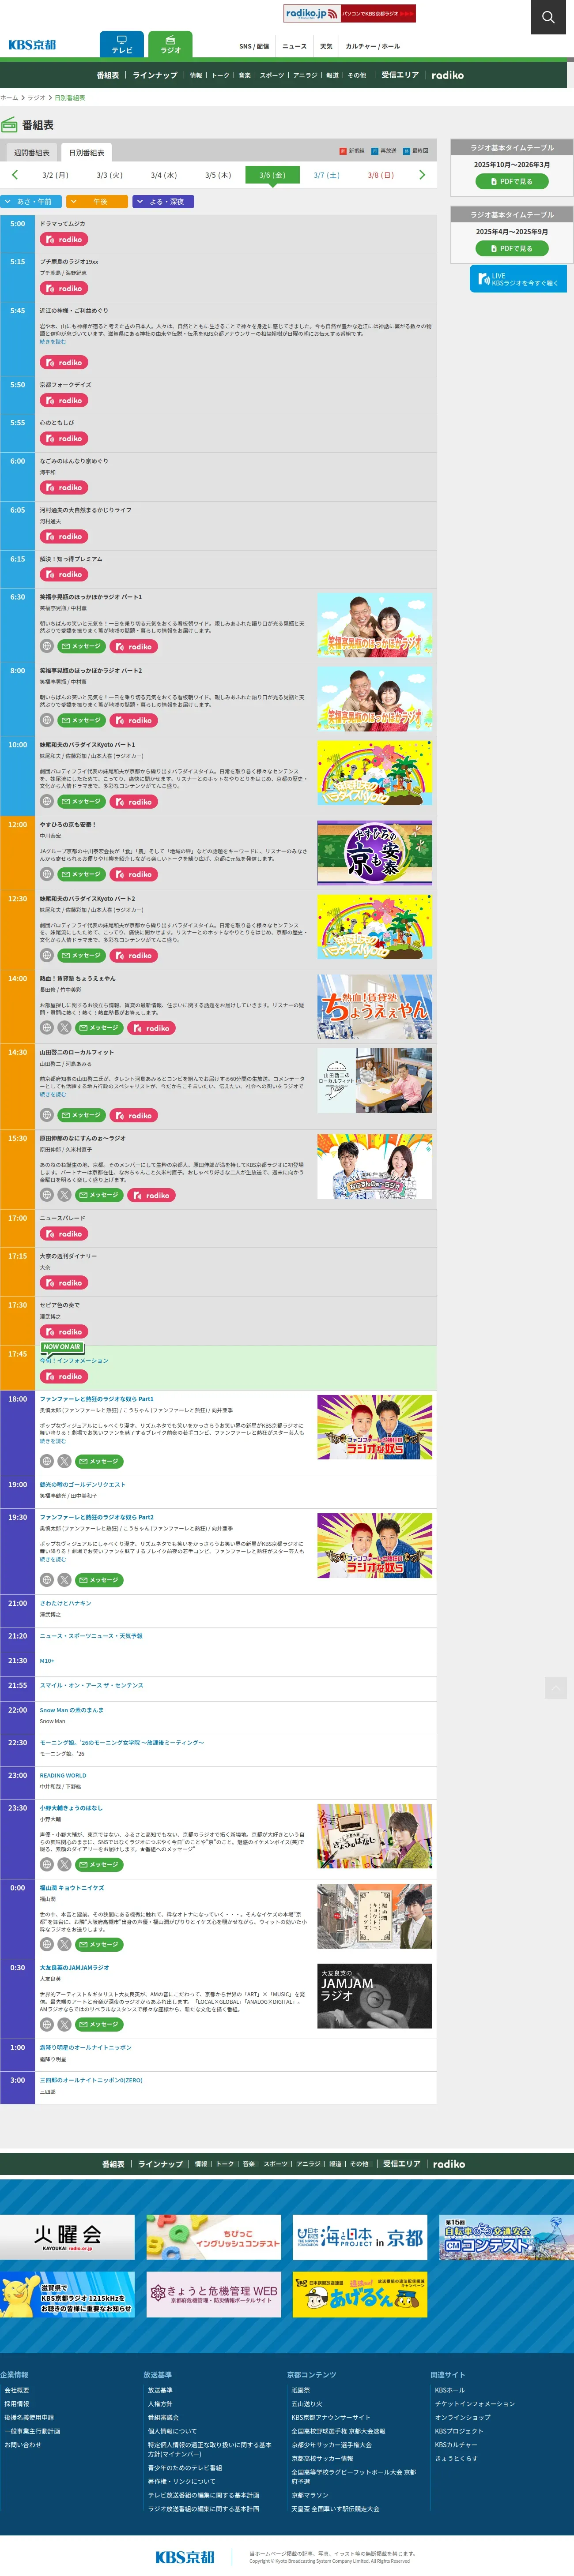Open the 大友良英のJAMJAMラジオ thumbnail

pyautogui.click(x=375, y=1996)
